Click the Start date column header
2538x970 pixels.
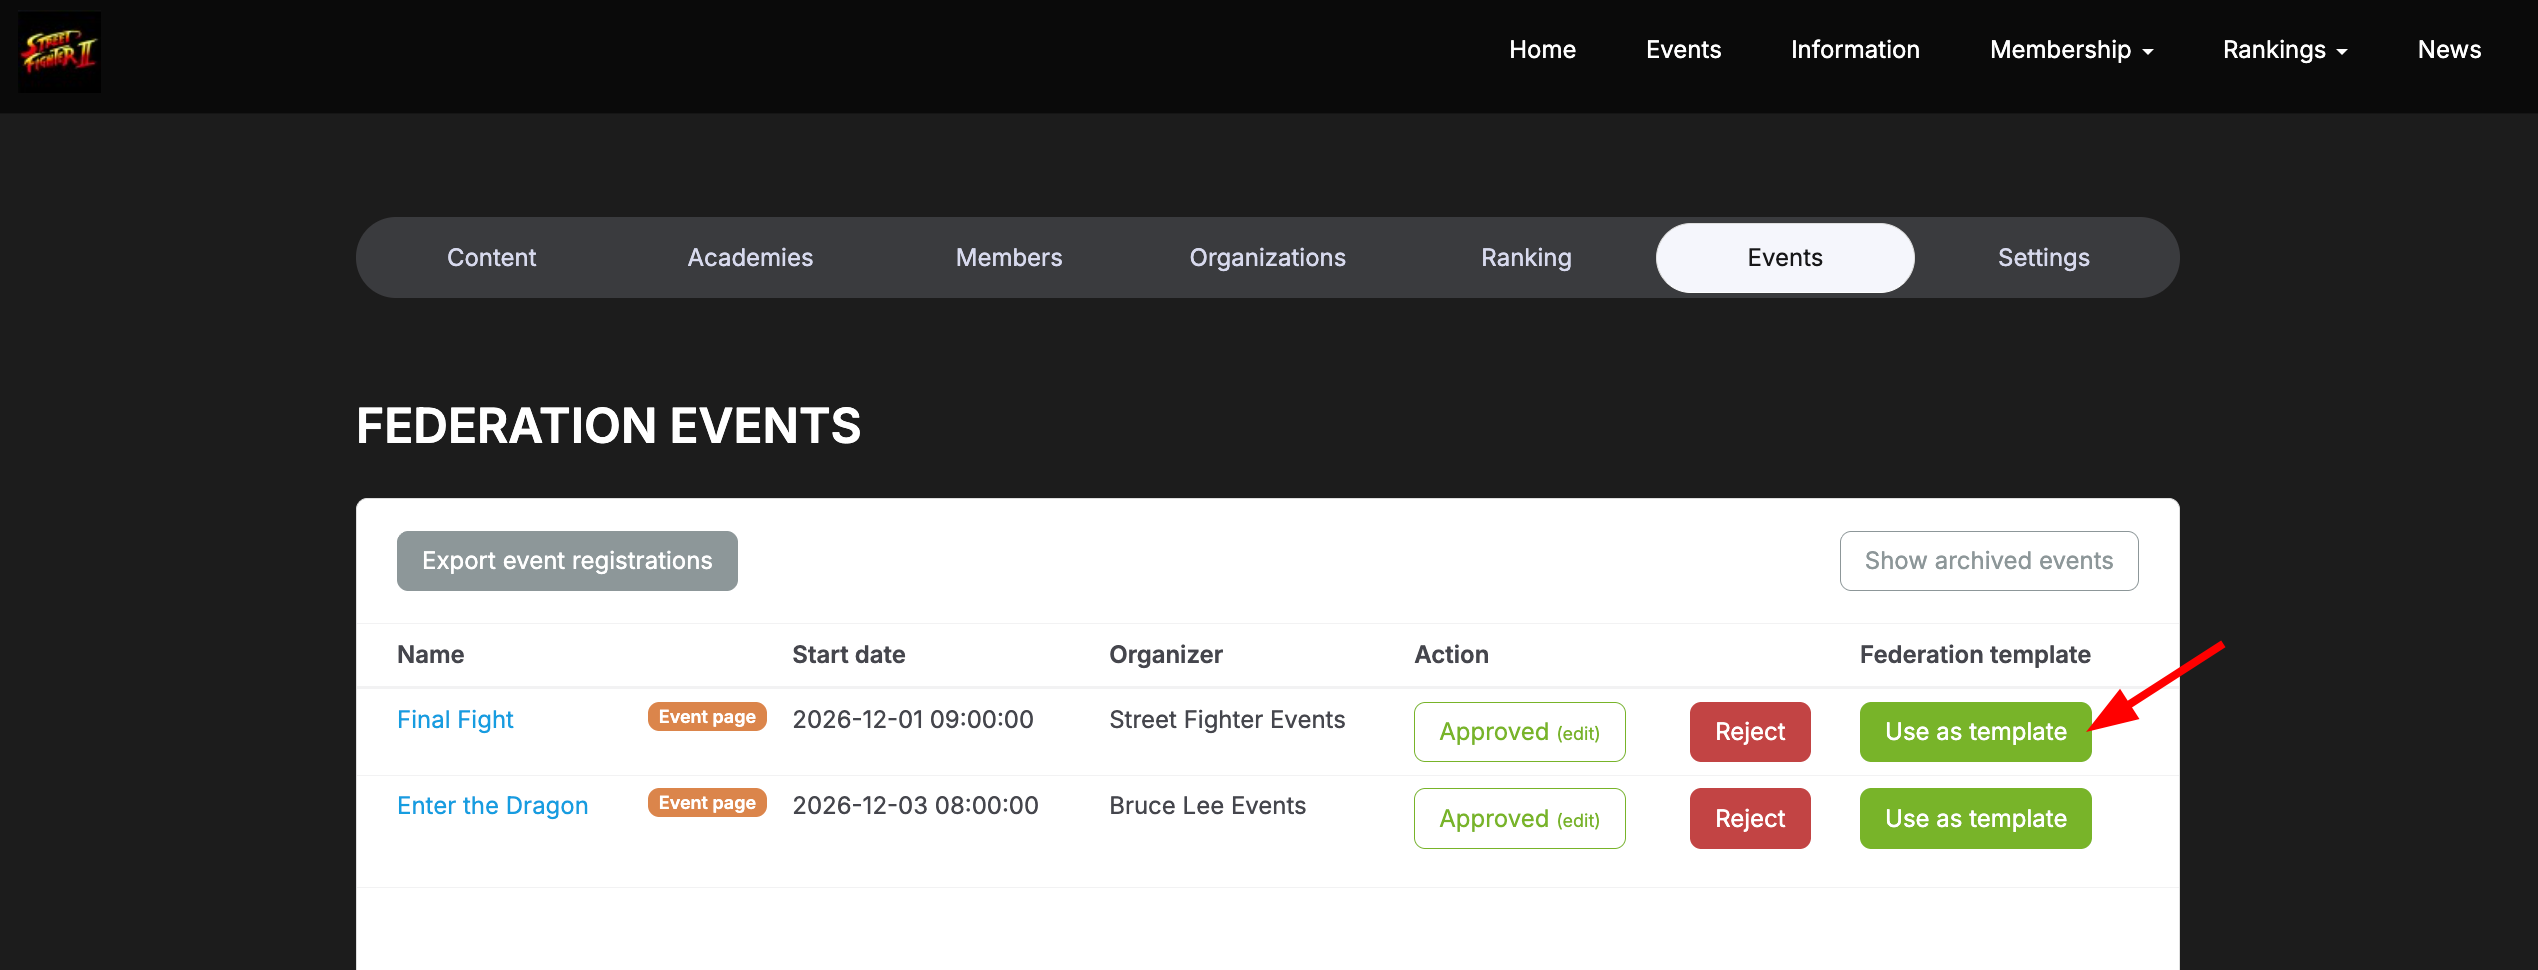click(x=848, y=655)
